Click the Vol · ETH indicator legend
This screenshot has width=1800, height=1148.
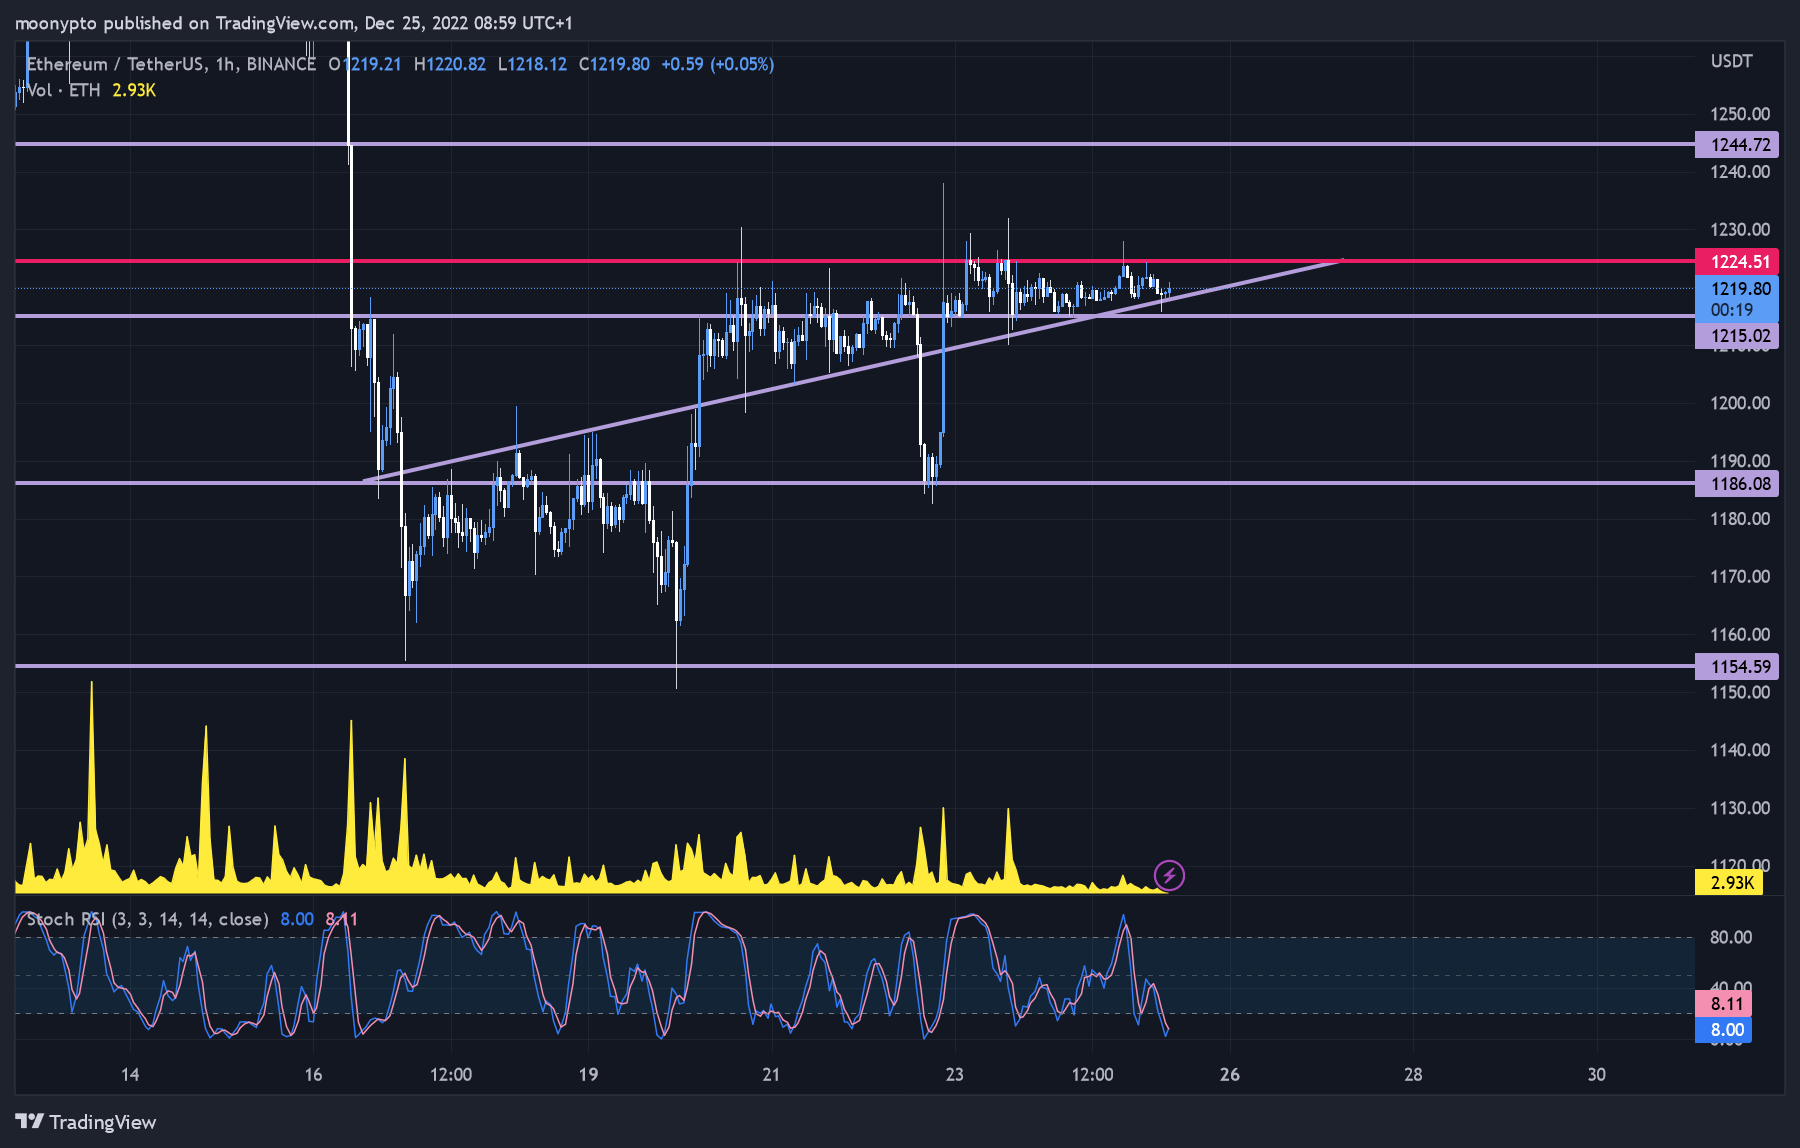[x=64, y=90]
